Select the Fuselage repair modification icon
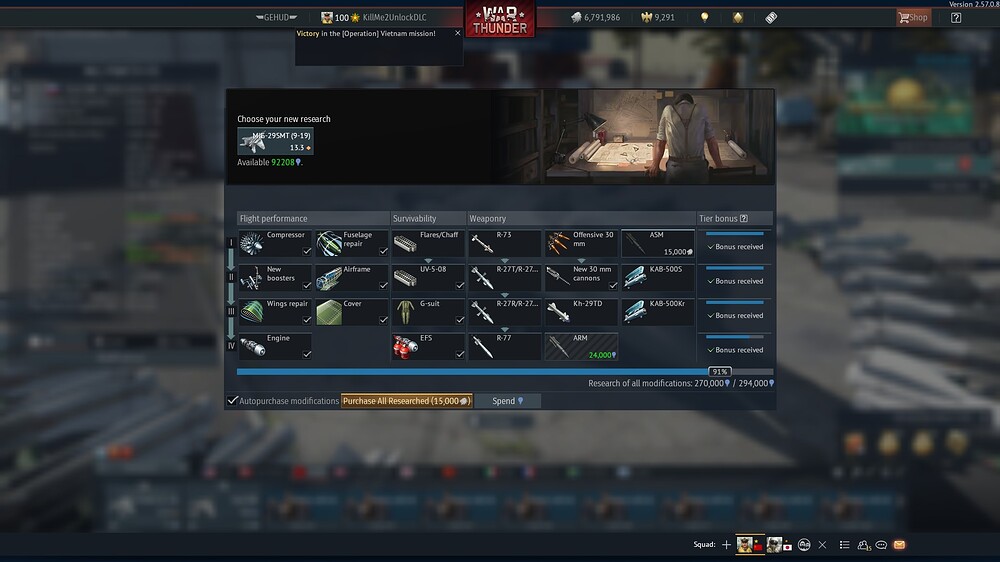Screen dimensions: 1000x562 329,244
